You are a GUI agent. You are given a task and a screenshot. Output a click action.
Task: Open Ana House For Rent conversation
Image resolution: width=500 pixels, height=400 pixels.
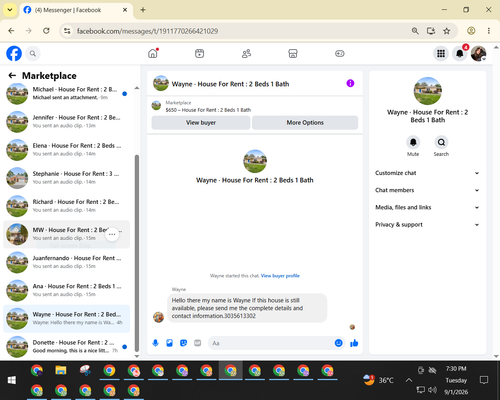[67, 290]
